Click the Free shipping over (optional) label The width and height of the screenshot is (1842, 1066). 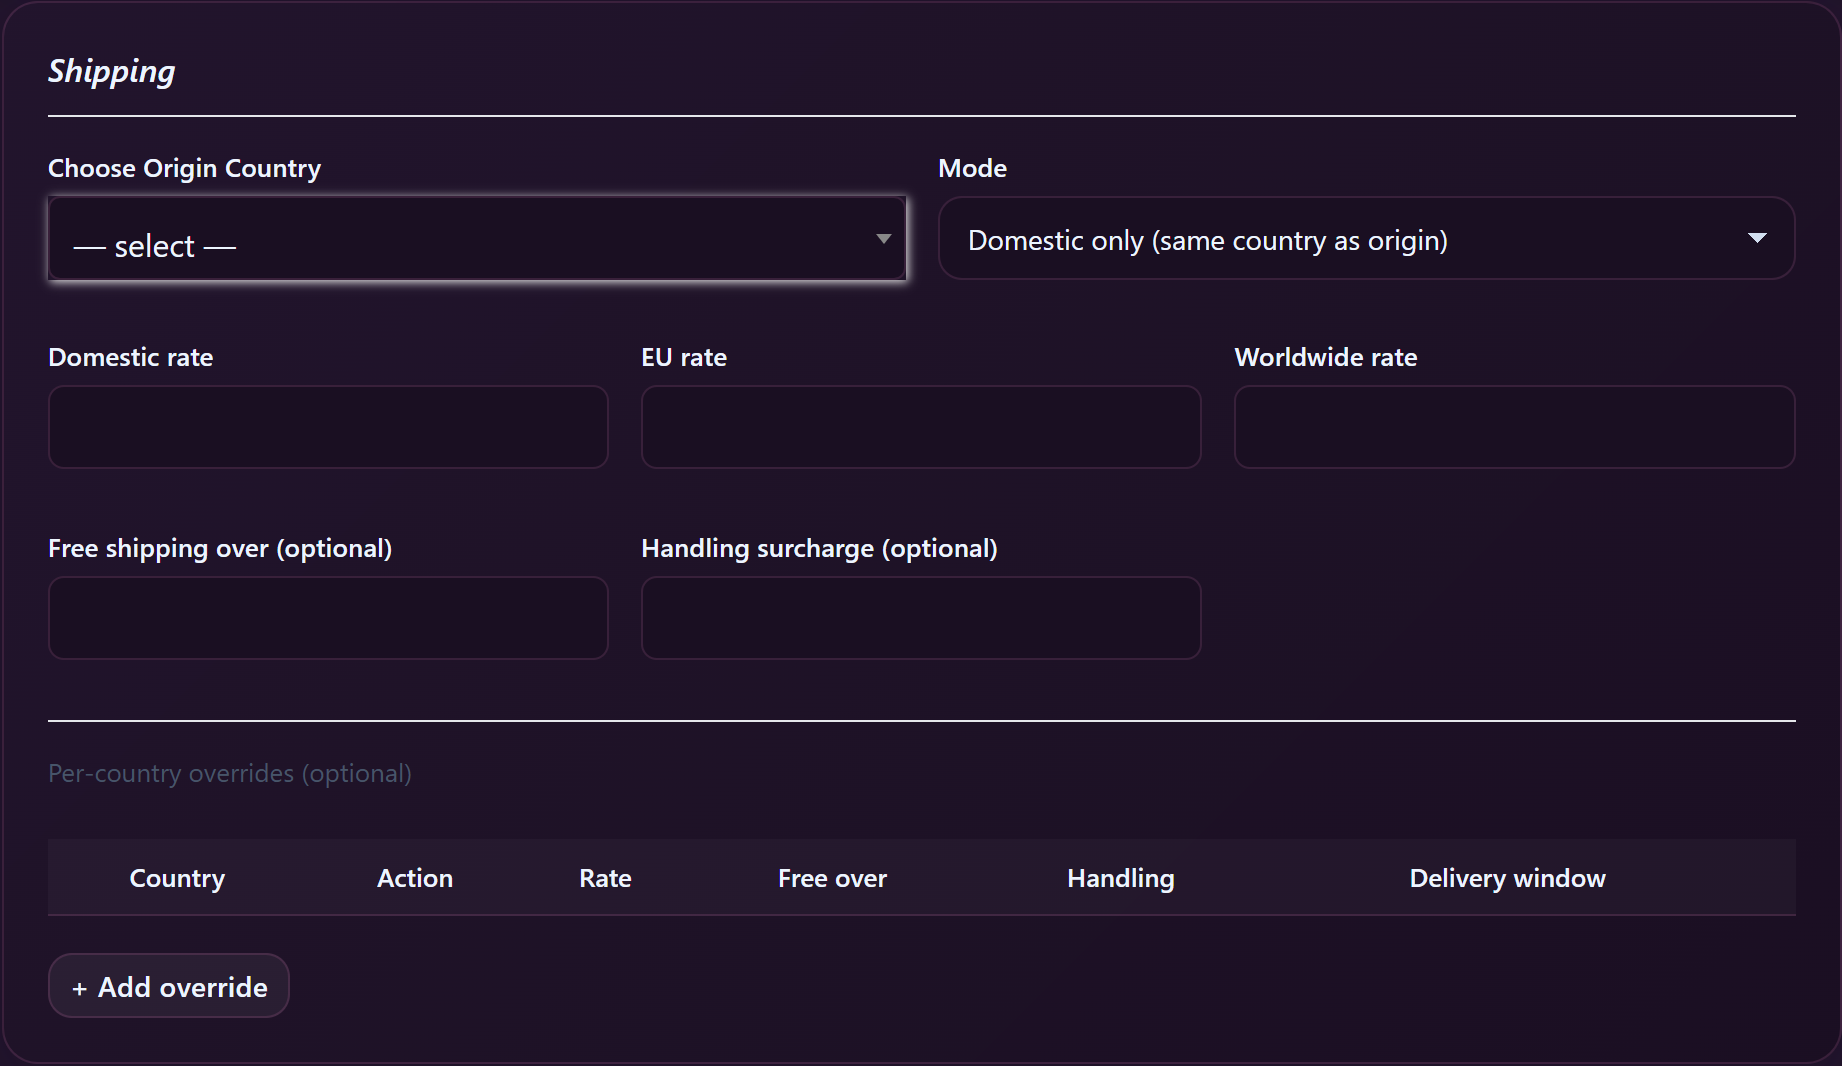(x=220, y=548)
